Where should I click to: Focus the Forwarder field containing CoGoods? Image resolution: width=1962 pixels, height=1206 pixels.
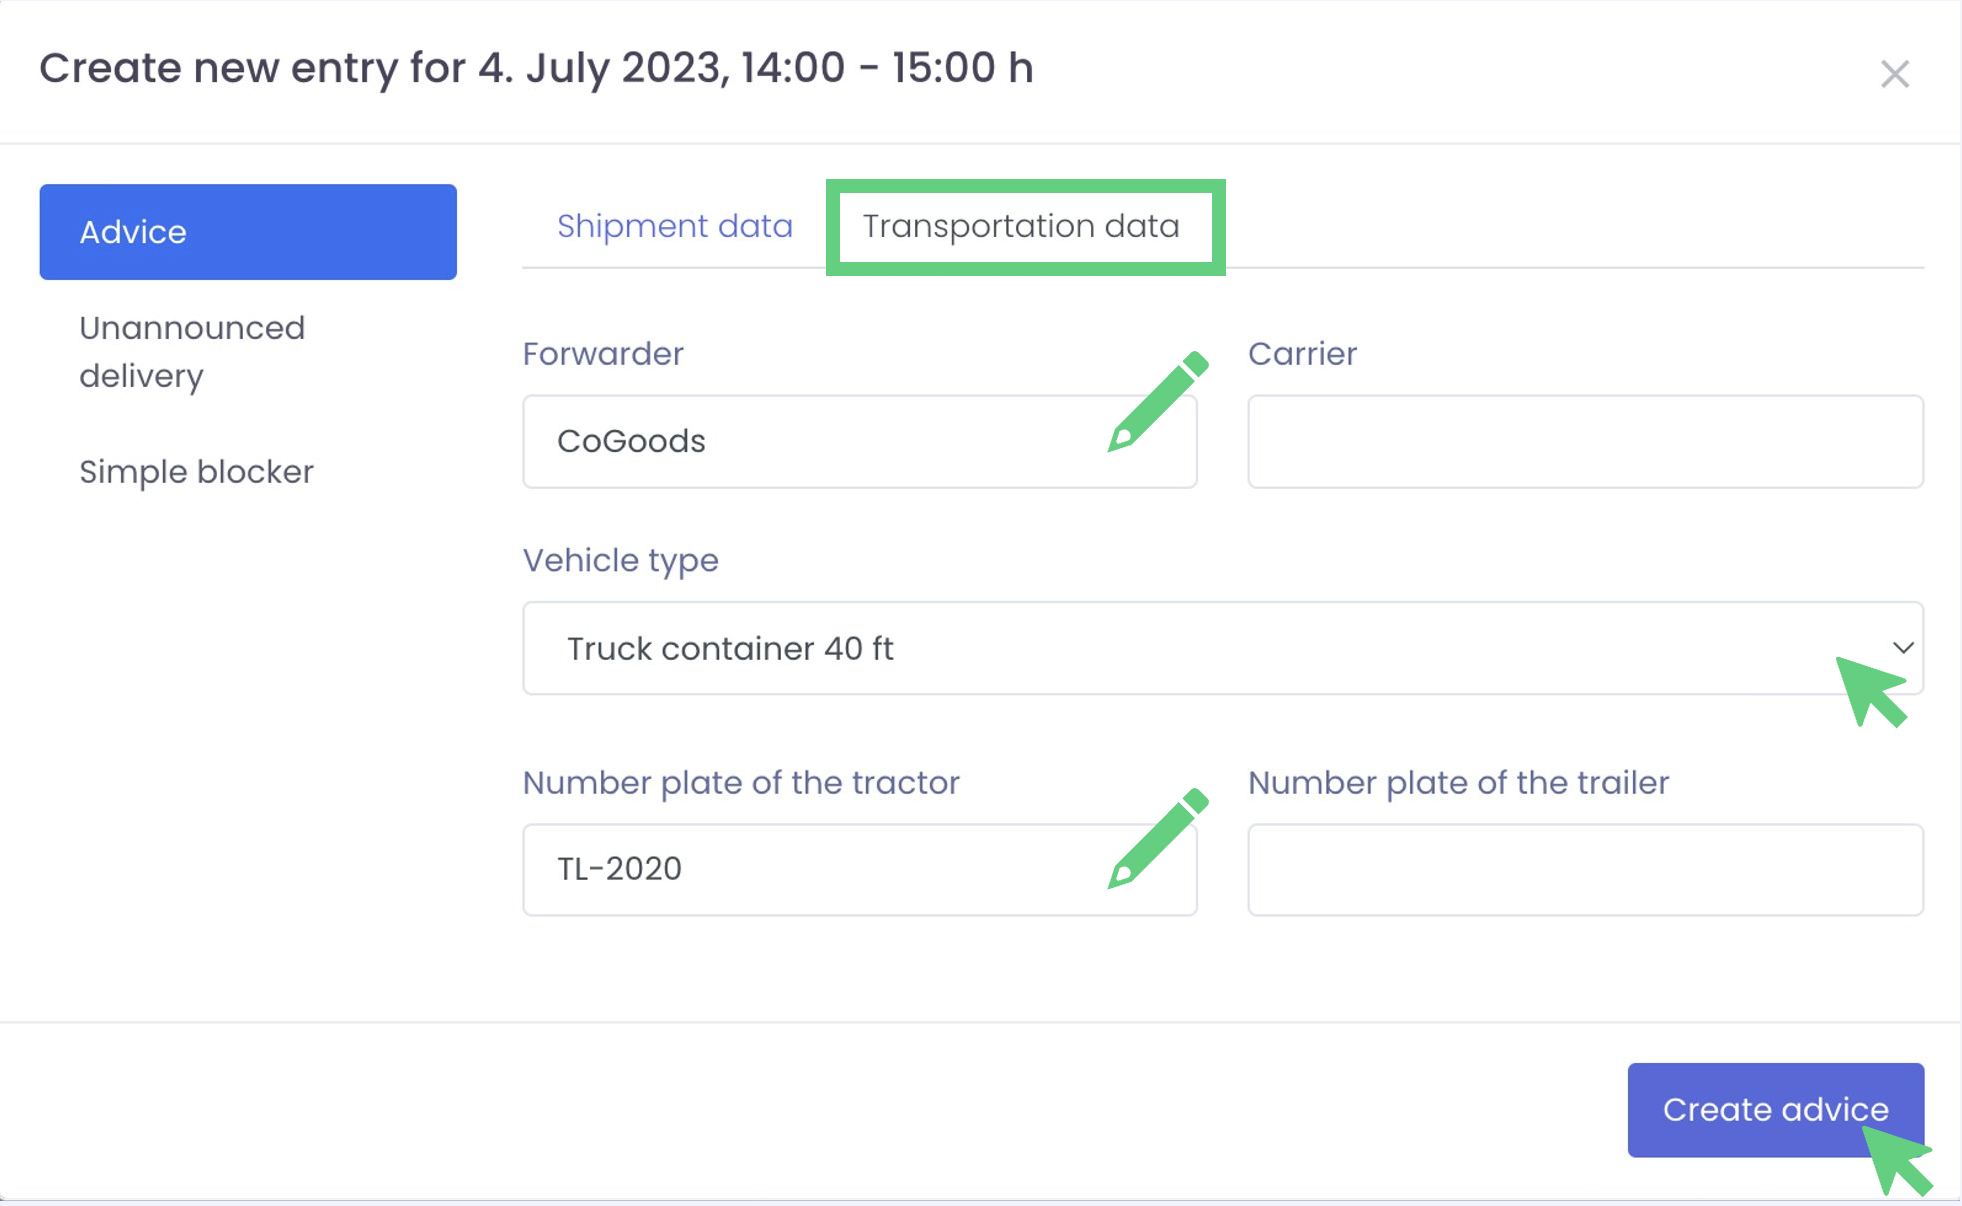(x=800, y=442)
